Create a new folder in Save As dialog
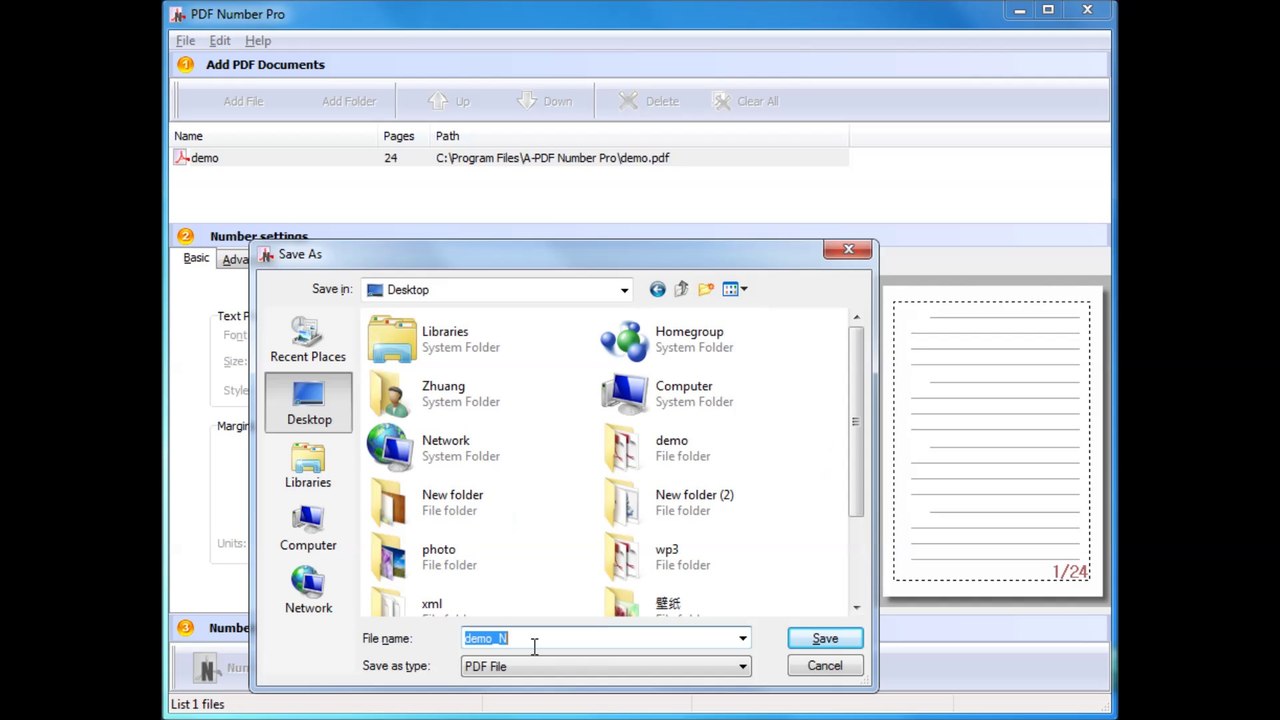The width and height of the screenshot is (1280, 720). 706,289
